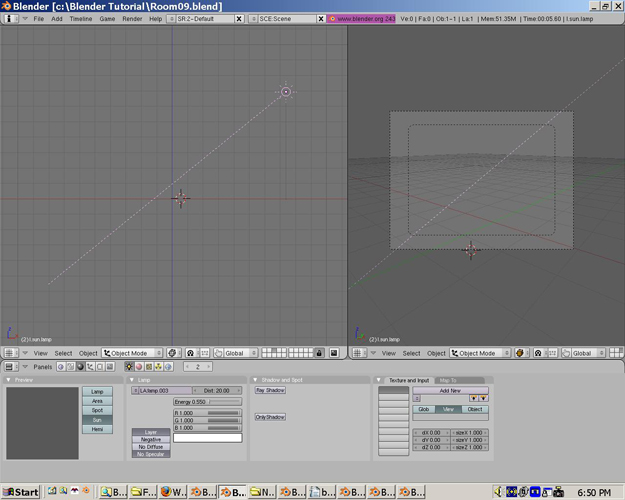Switch to the Map To tab
The height and width of the screenshot is (500, 625).
point(448,380)
